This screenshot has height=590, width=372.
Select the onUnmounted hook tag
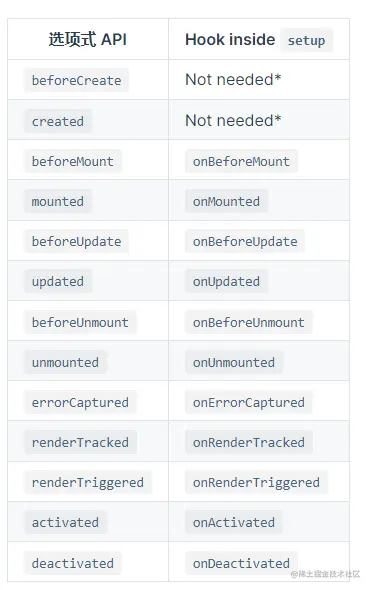click(x=234, y=362)
